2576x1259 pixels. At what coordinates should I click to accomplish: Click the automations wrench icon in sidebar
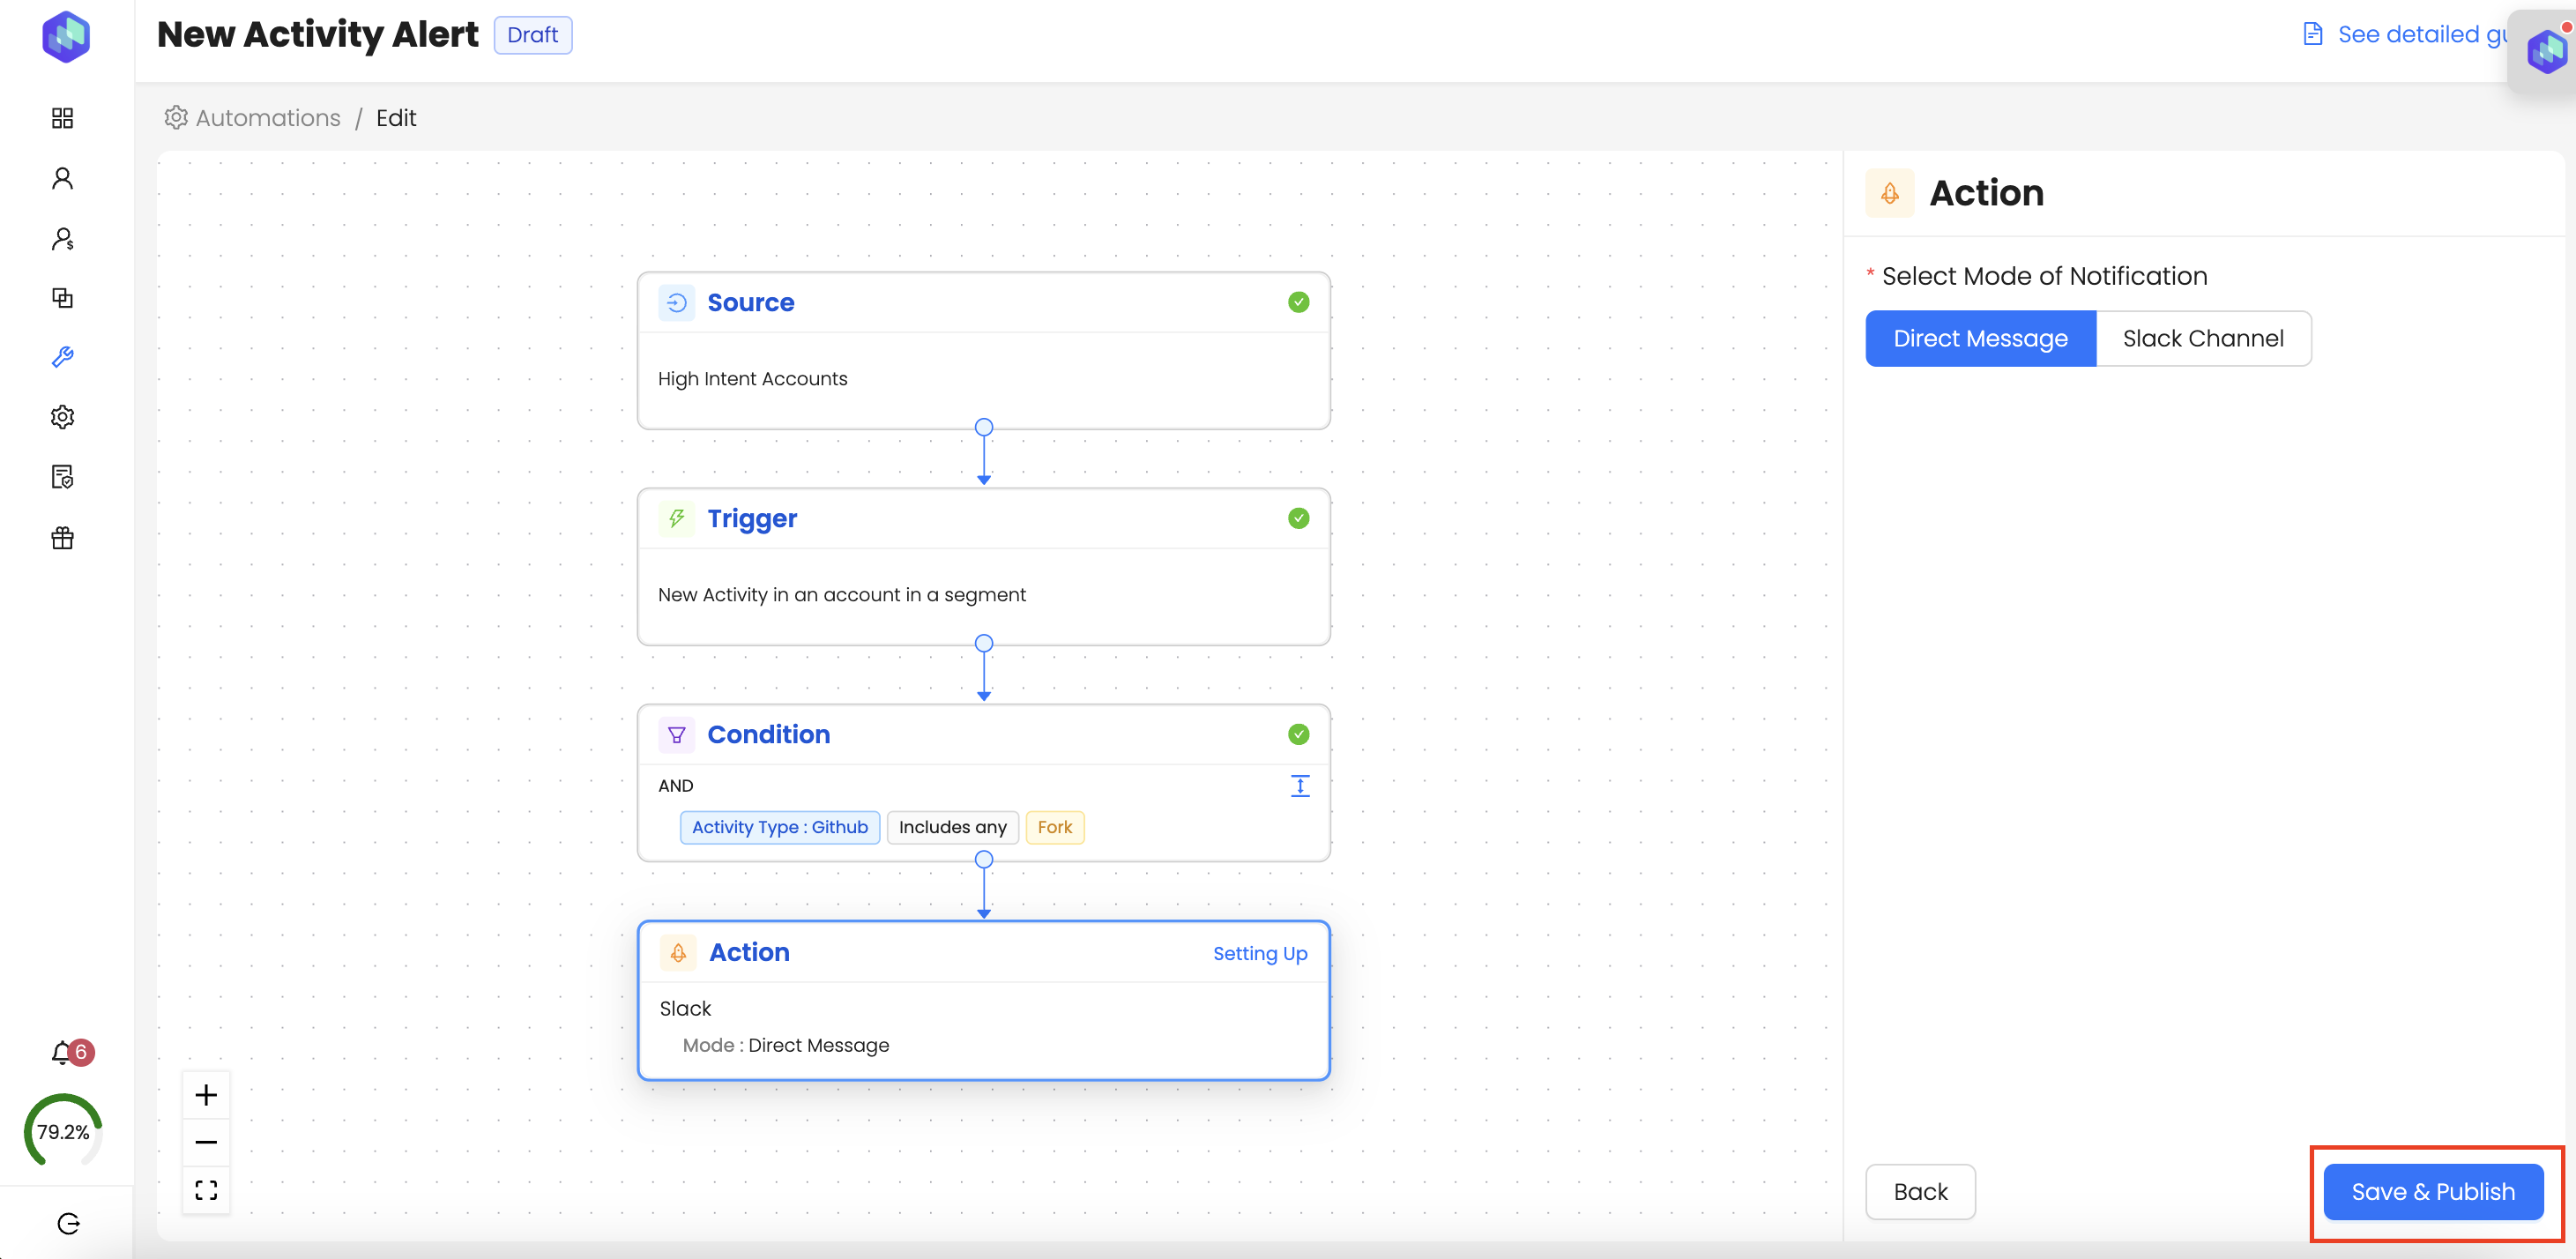pos(62,357)
